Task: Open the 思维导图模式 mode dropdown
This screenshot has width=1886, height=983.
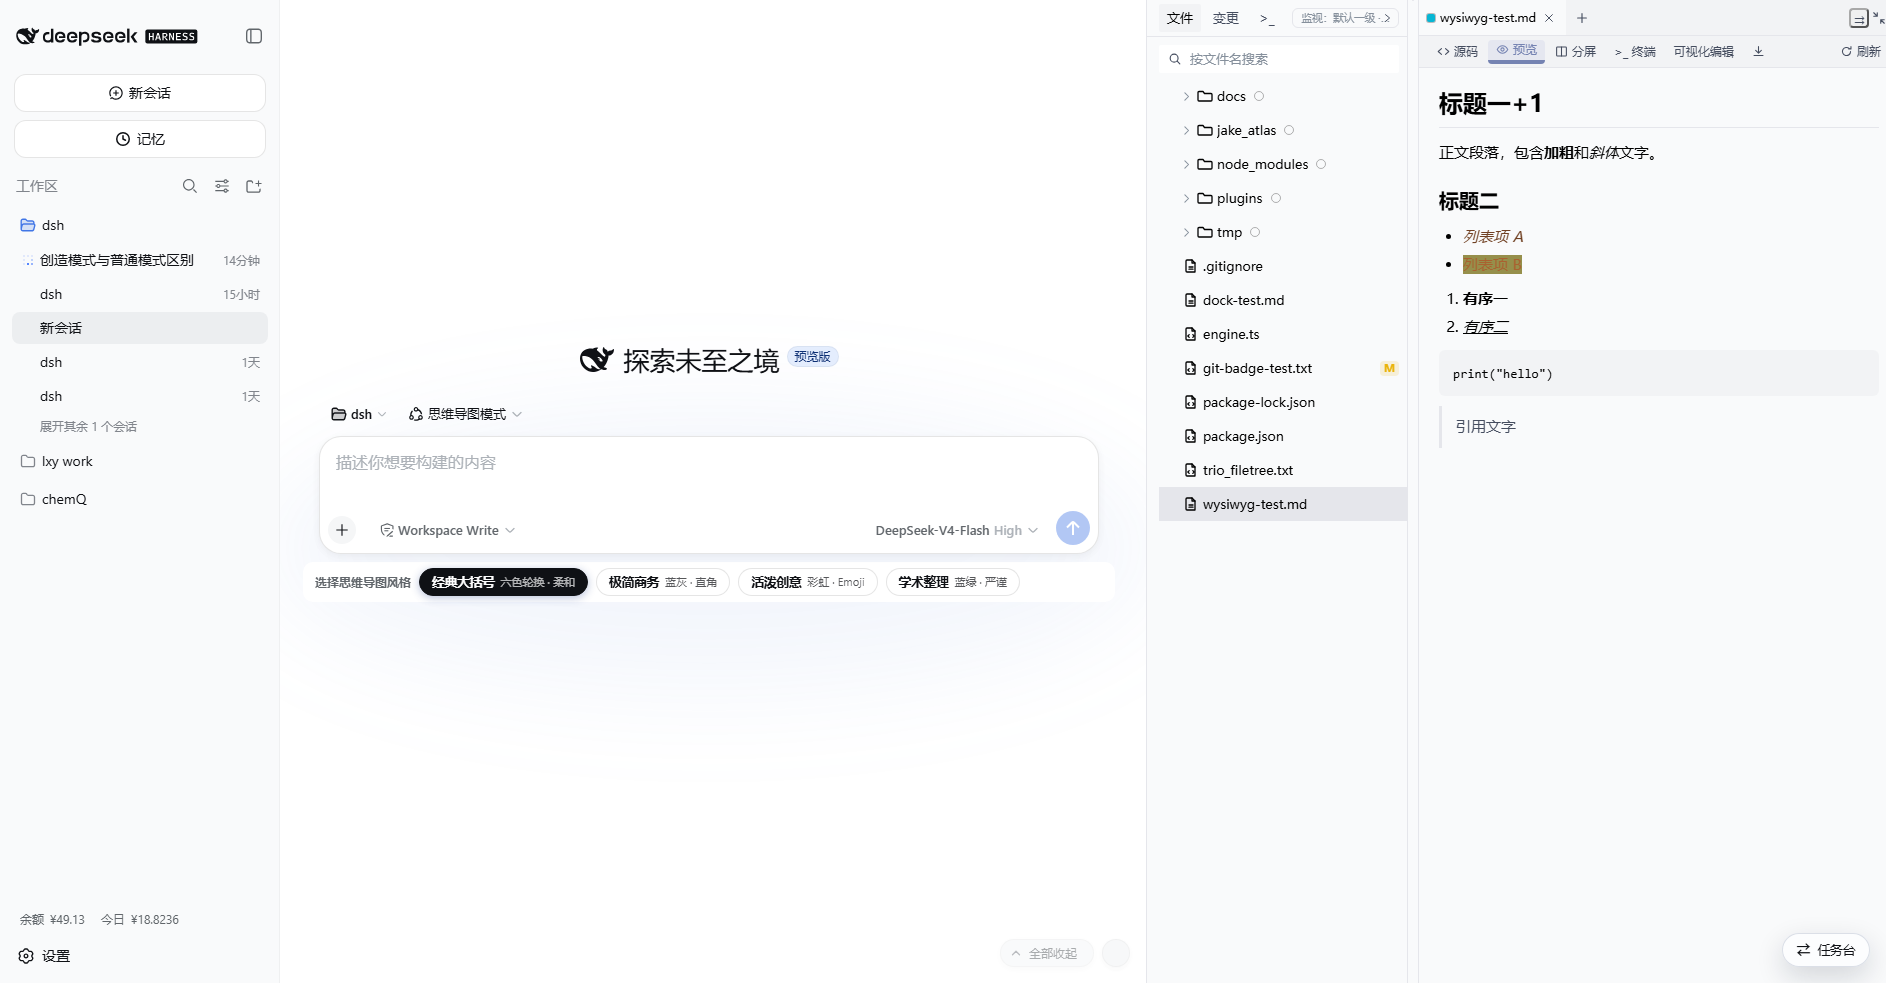Action: (x=465, y=414)
